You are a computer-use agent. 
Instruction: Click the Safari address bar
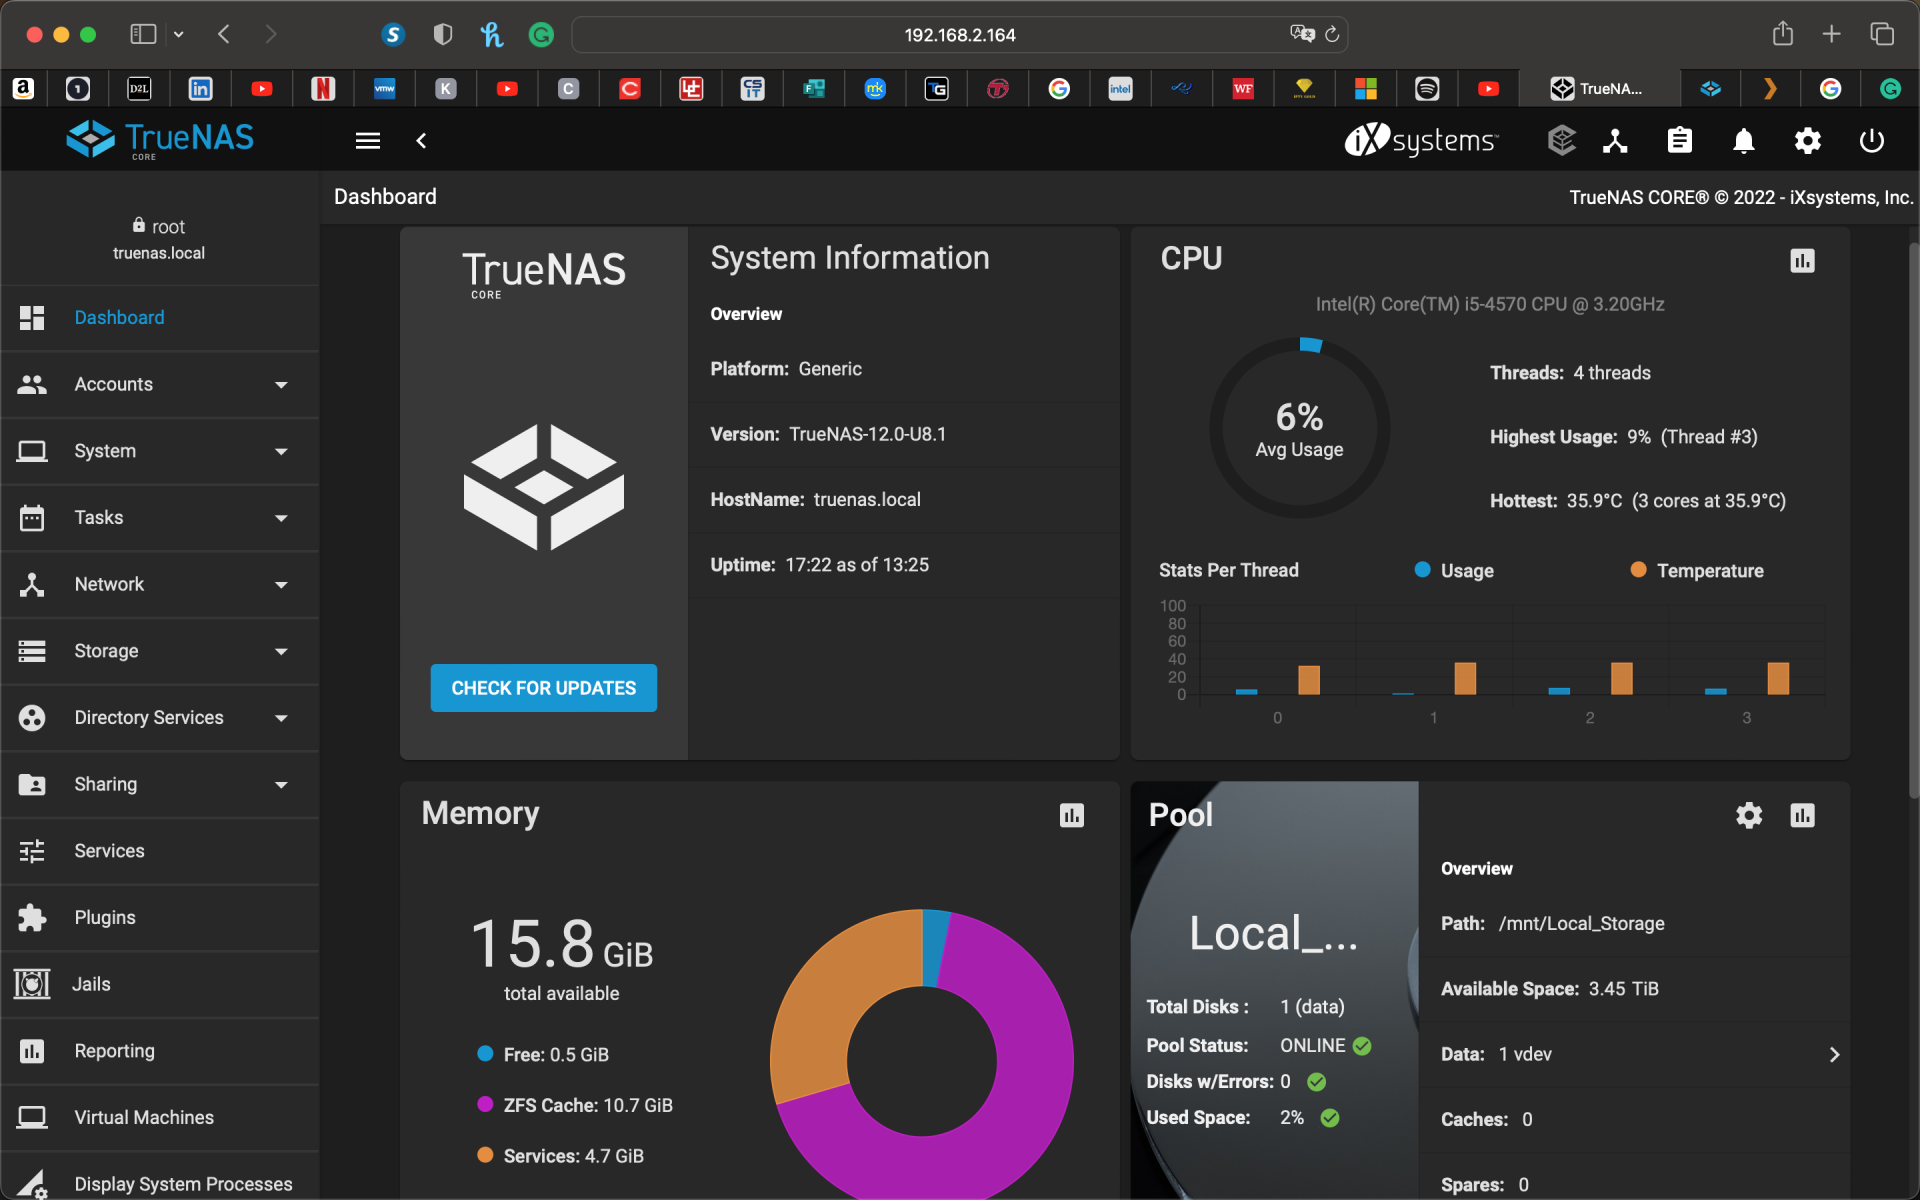click(x=960, y=35)
